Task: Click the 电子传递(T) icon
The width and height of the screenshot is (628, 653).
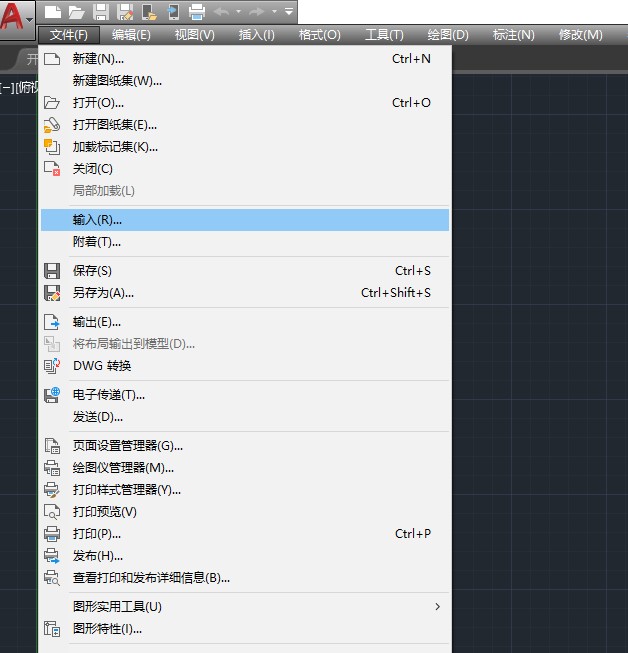Action: 52,395
